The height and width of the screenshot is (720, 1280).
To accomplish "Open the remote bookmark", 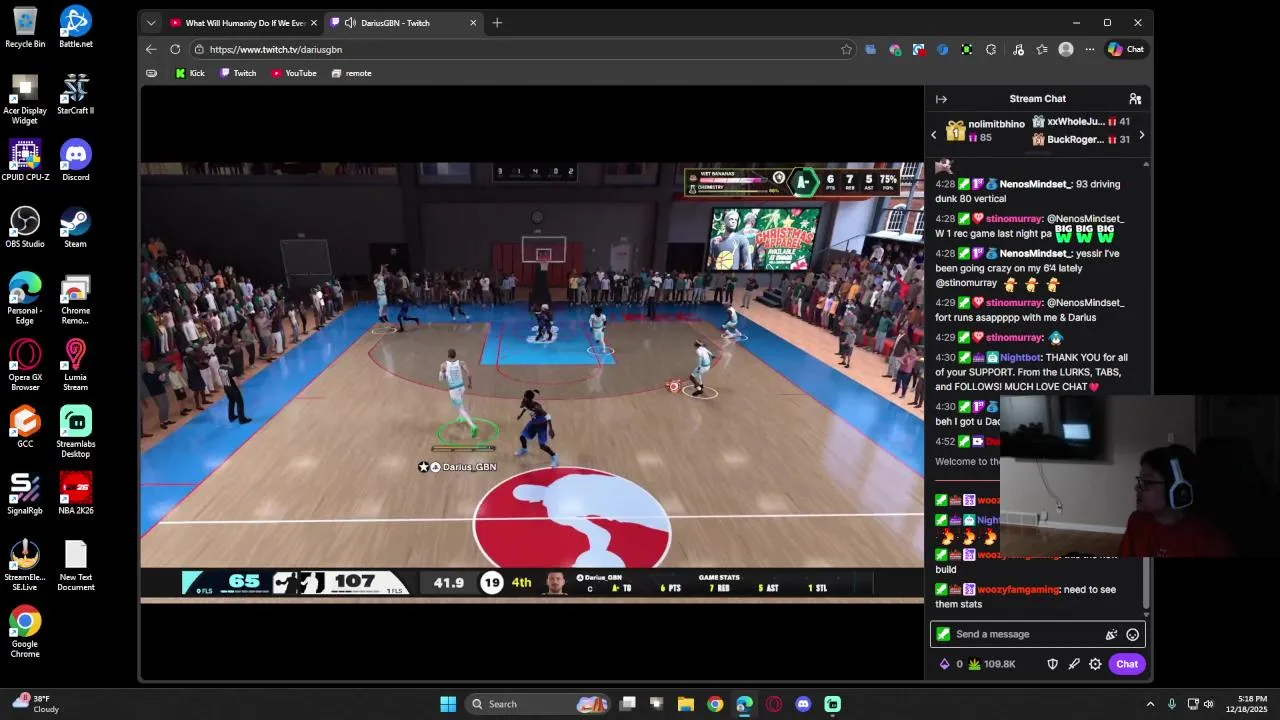I will coord(351,73).
